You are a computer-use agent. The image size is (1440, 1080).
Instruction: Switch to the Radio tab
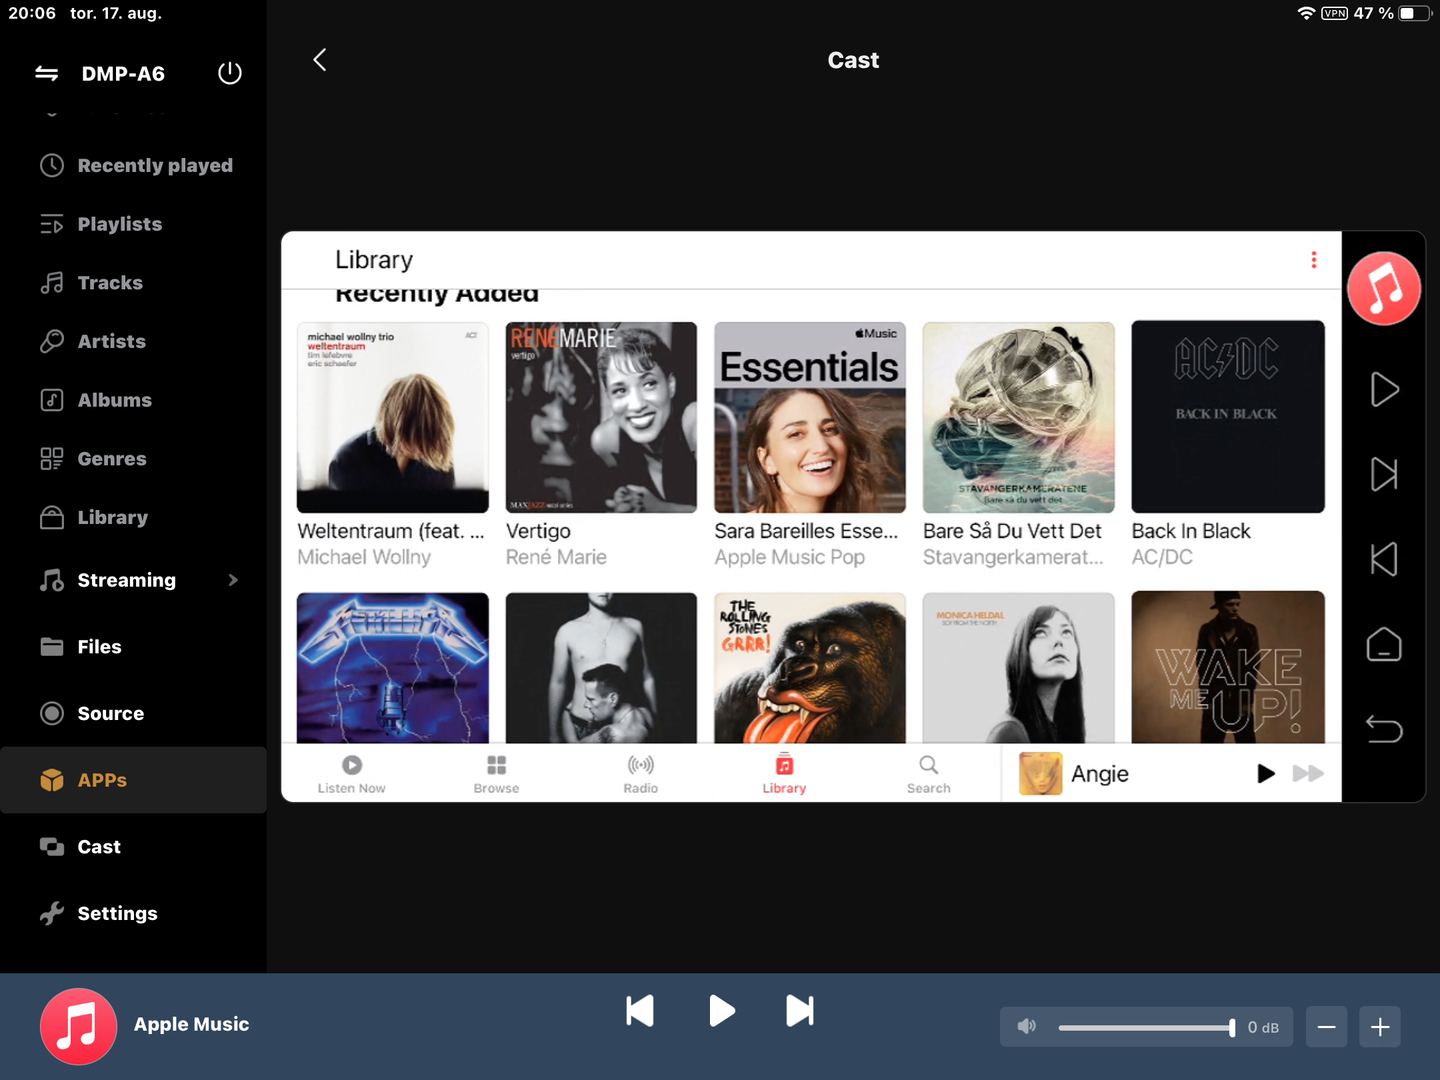(x=641, y=774)
